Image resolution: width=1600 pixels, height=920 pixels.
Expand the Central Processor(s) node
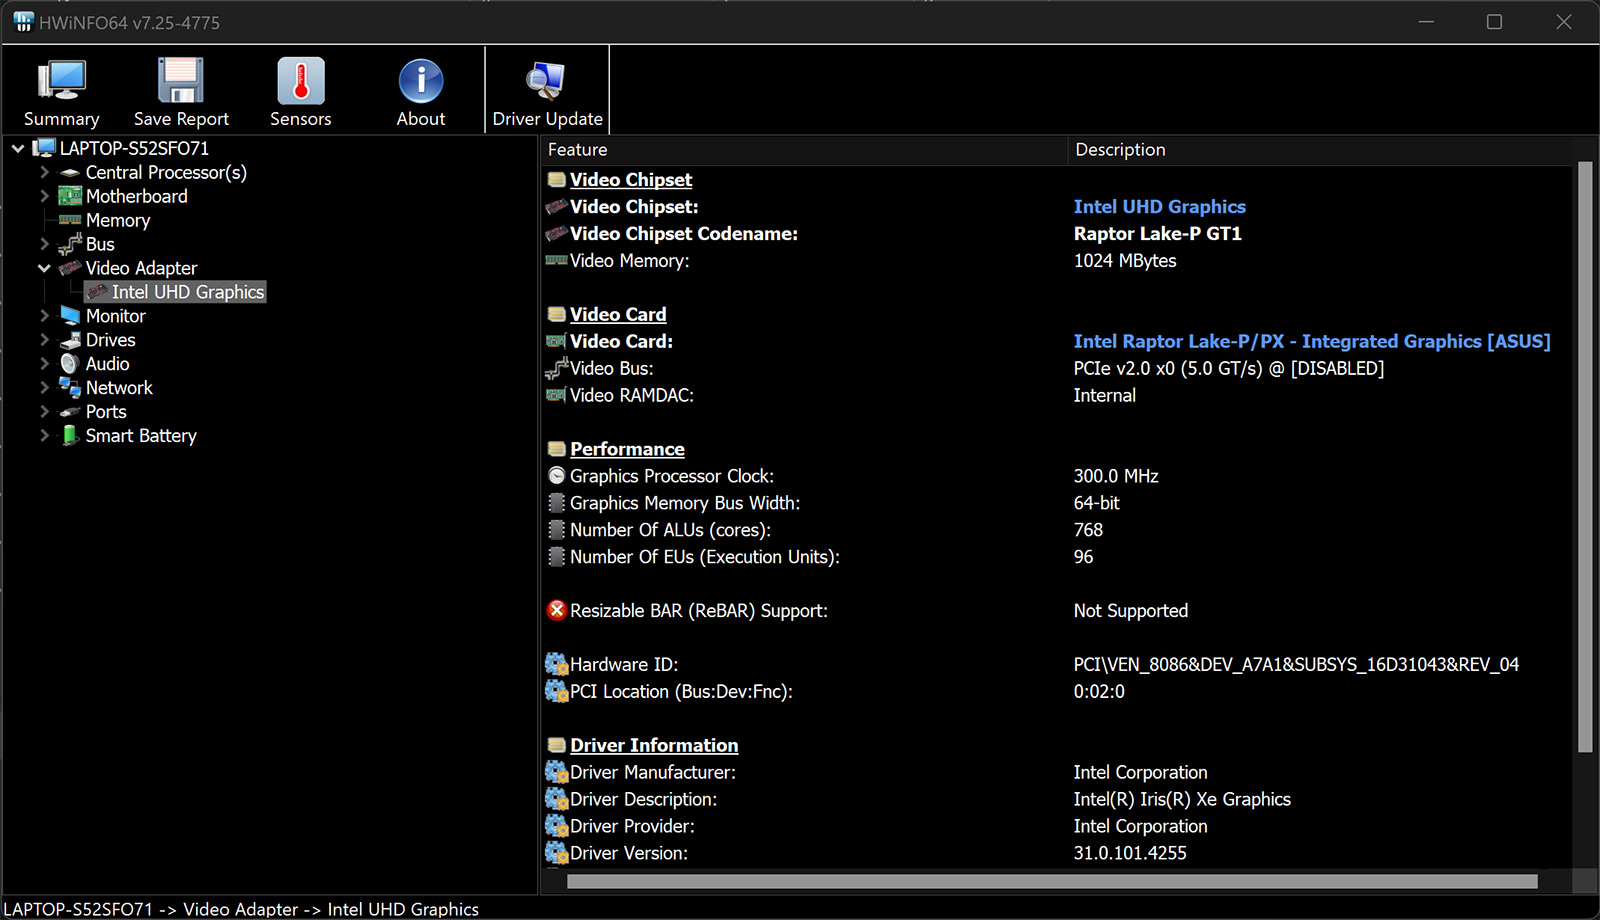pyautogui.click(x=44, y=173)
